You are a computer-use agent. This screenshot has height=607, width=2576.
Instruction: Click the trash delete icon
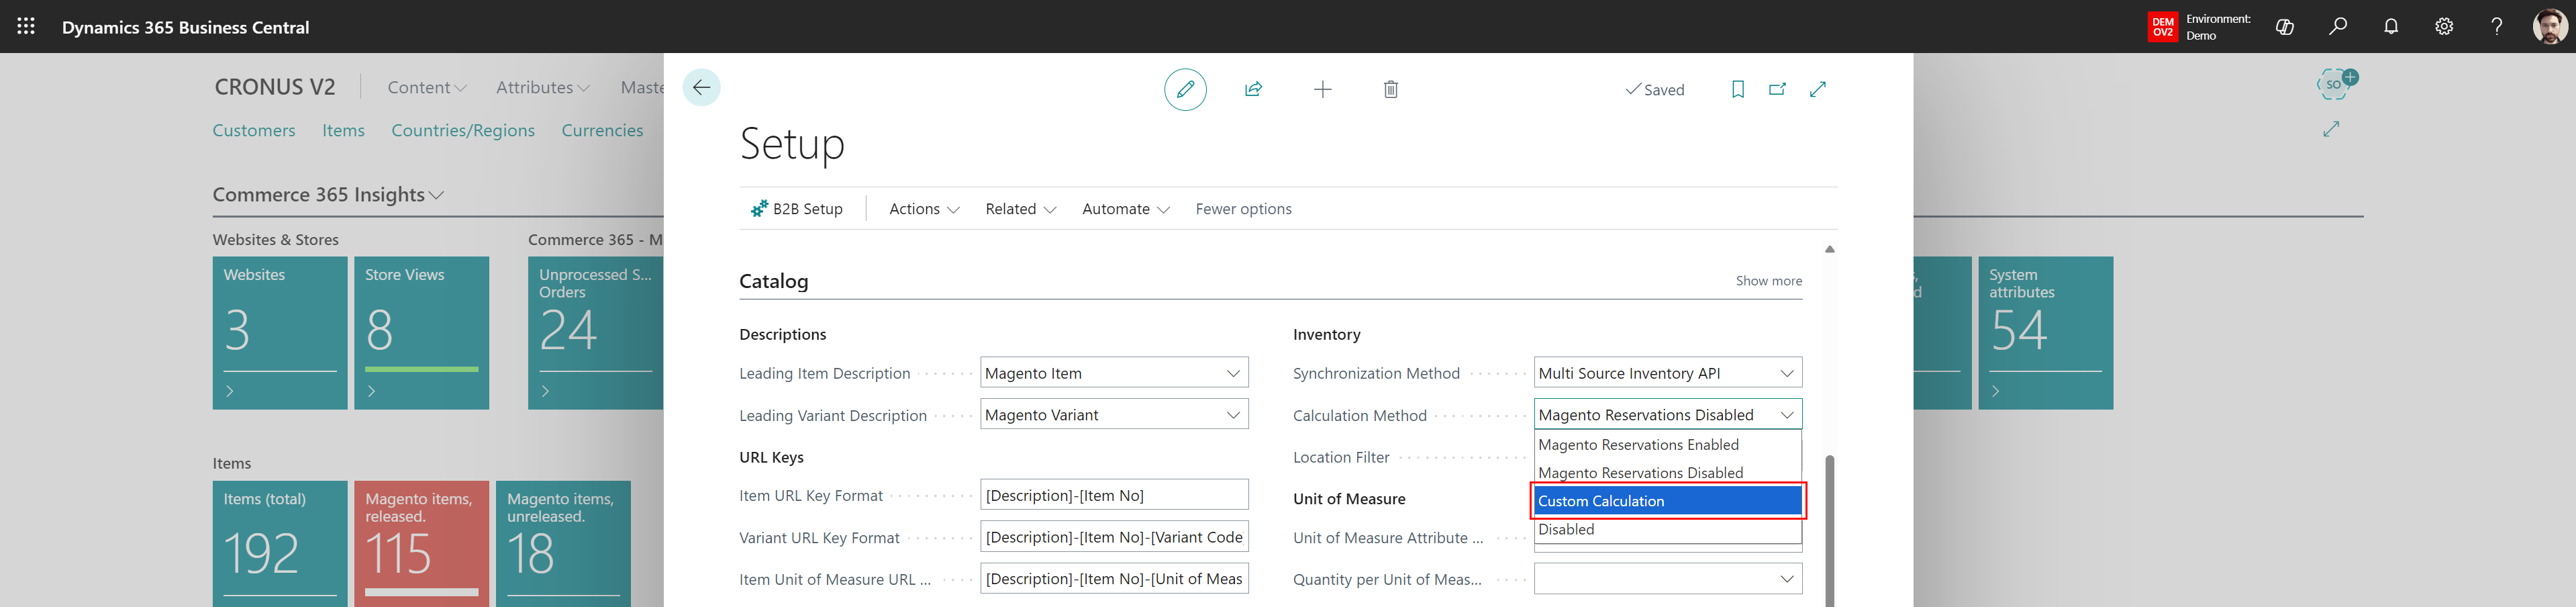click(1390, 90)
